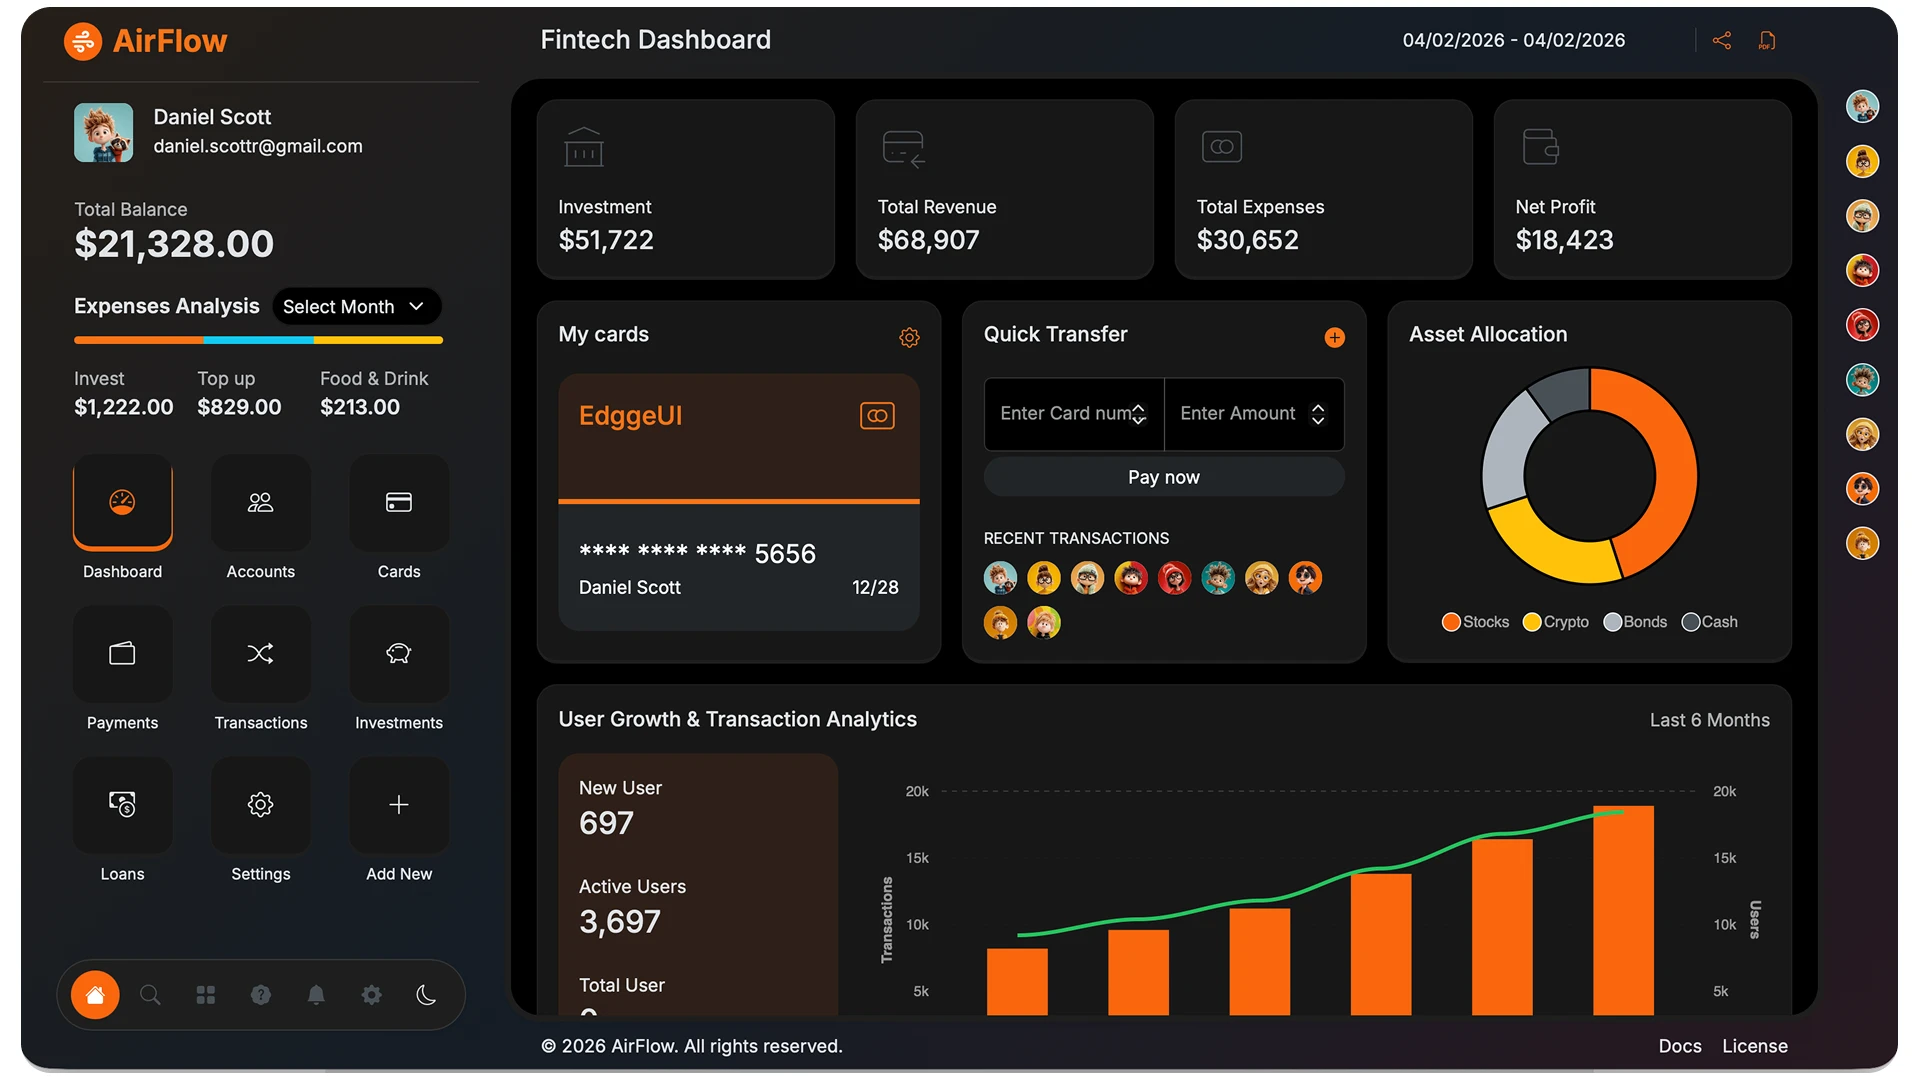Open the Cards tile

click(x=399, y=503)
